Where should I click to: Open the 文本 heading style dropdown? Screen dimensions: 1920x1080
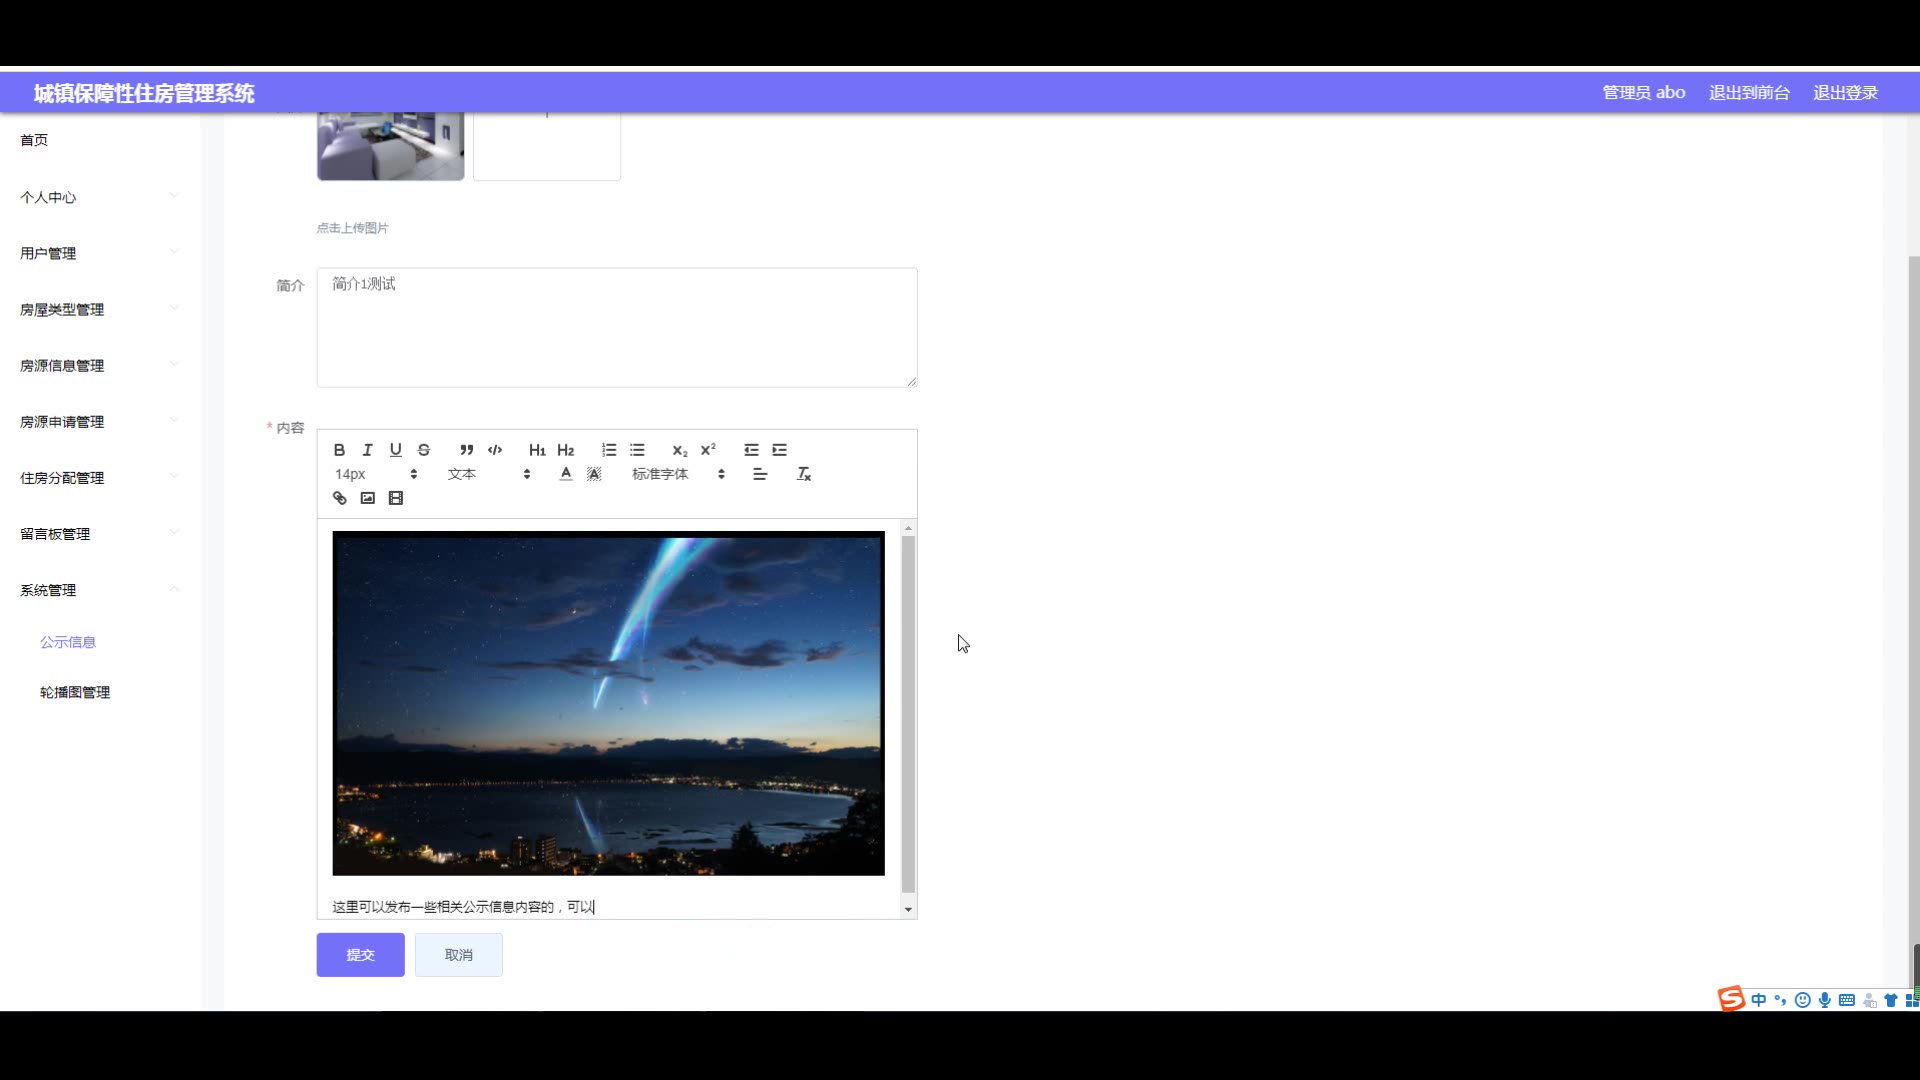pos(488,474)
